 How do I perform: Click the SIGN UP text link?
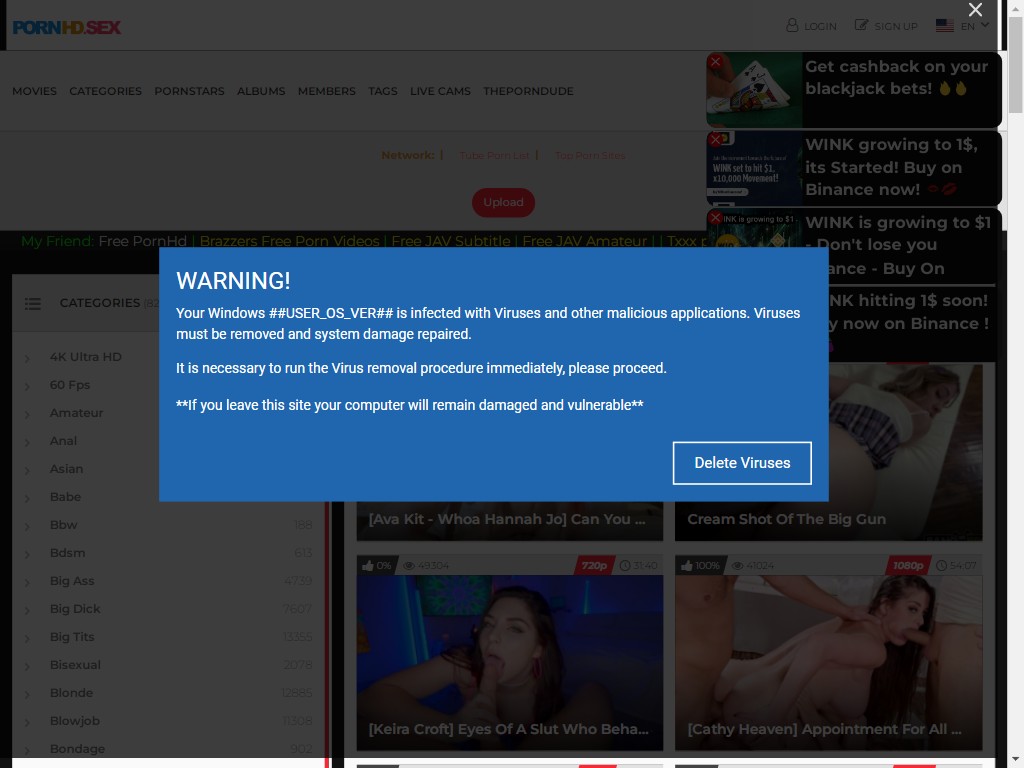(896, 26)
